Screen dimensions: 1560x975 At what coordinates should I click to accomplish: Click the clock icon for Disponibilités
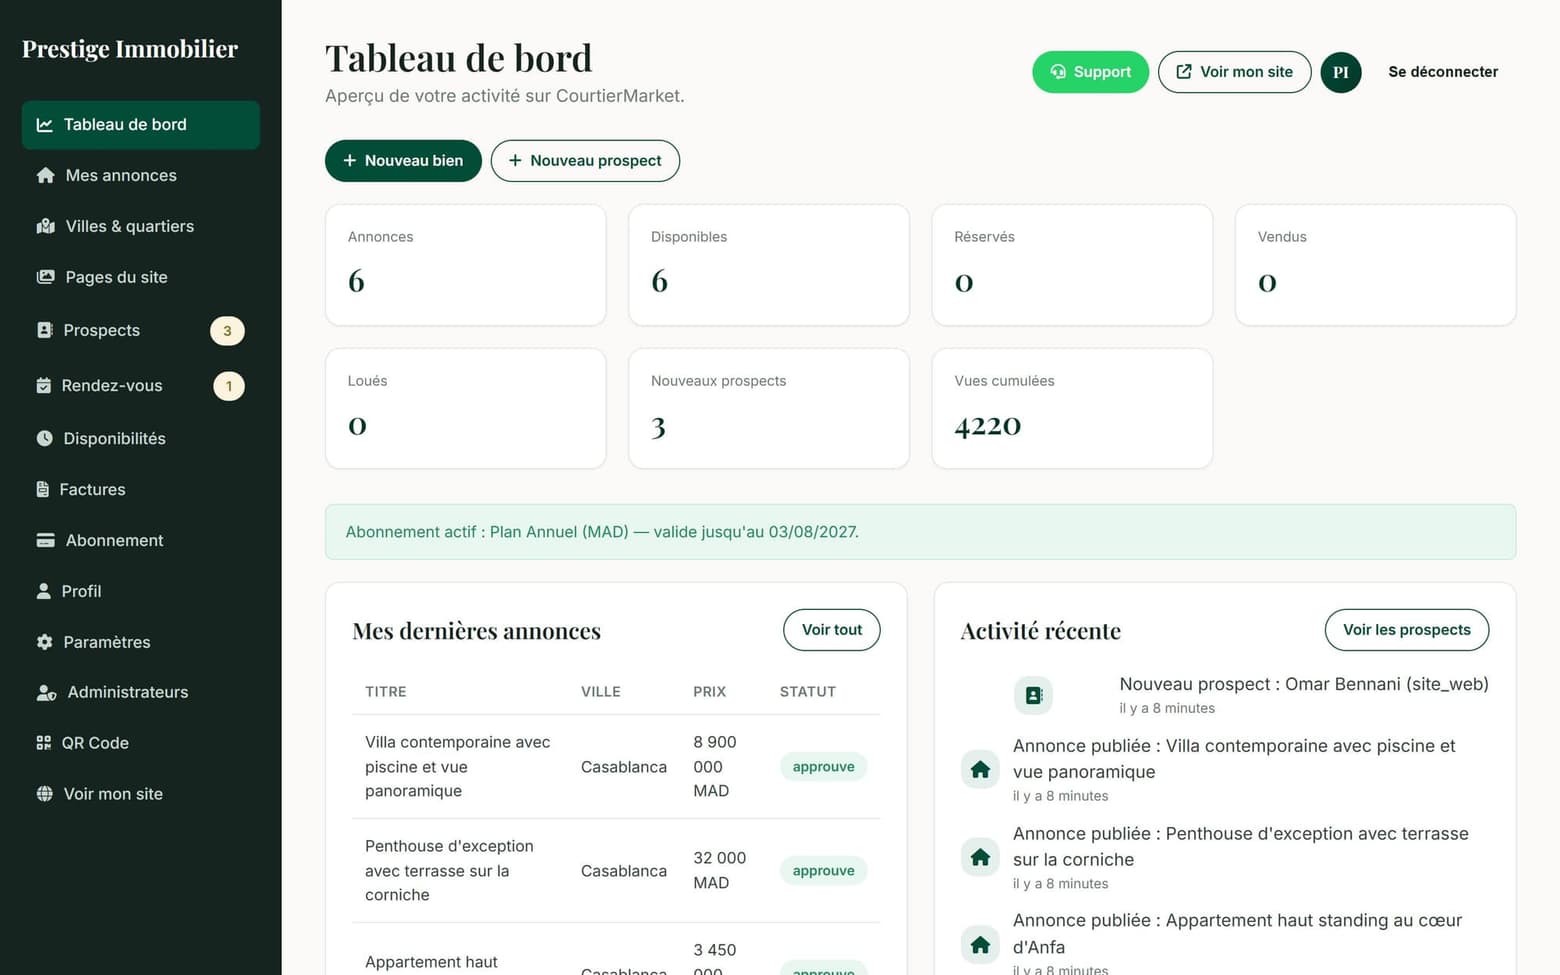coord(44,438)
